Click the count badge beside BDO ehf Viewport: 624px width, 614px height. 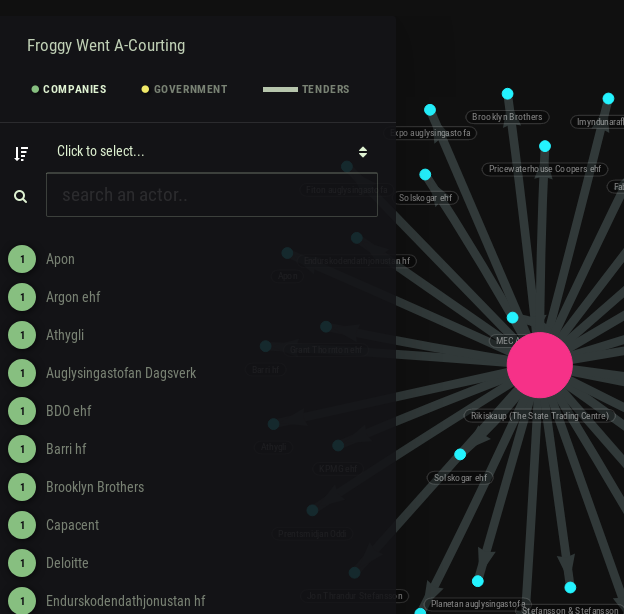tap(22, 411)
